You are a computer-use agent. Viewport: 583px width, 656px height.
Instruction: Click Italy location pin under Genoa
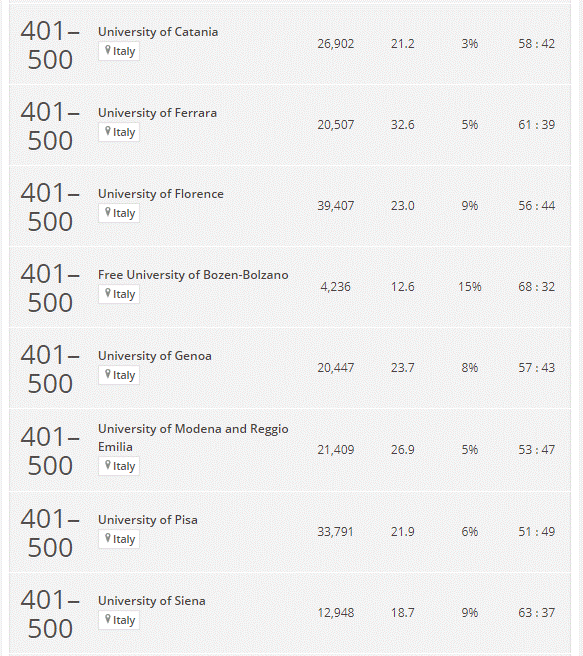coord(108,374)
